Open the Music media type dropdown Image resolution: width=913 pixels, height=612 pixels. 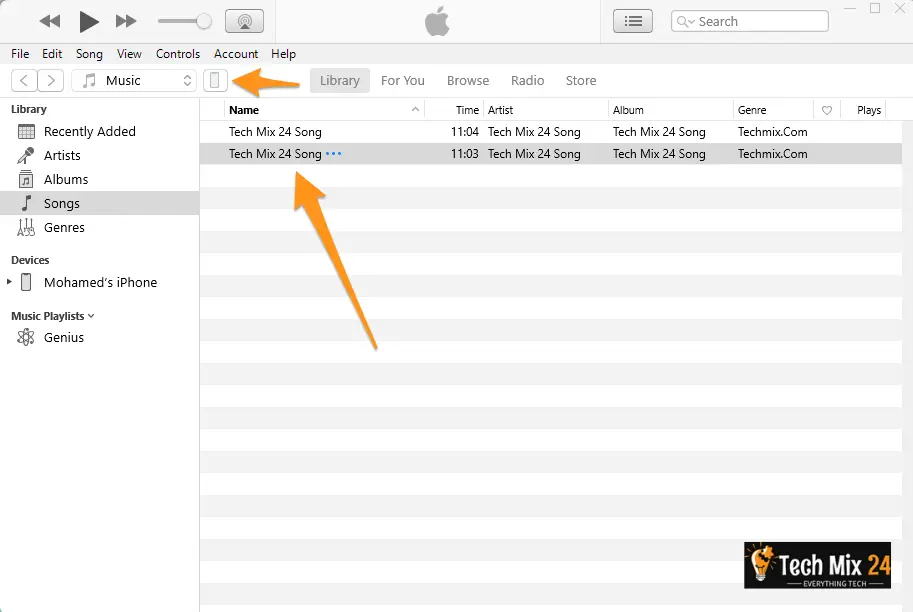tap(134, 80)
